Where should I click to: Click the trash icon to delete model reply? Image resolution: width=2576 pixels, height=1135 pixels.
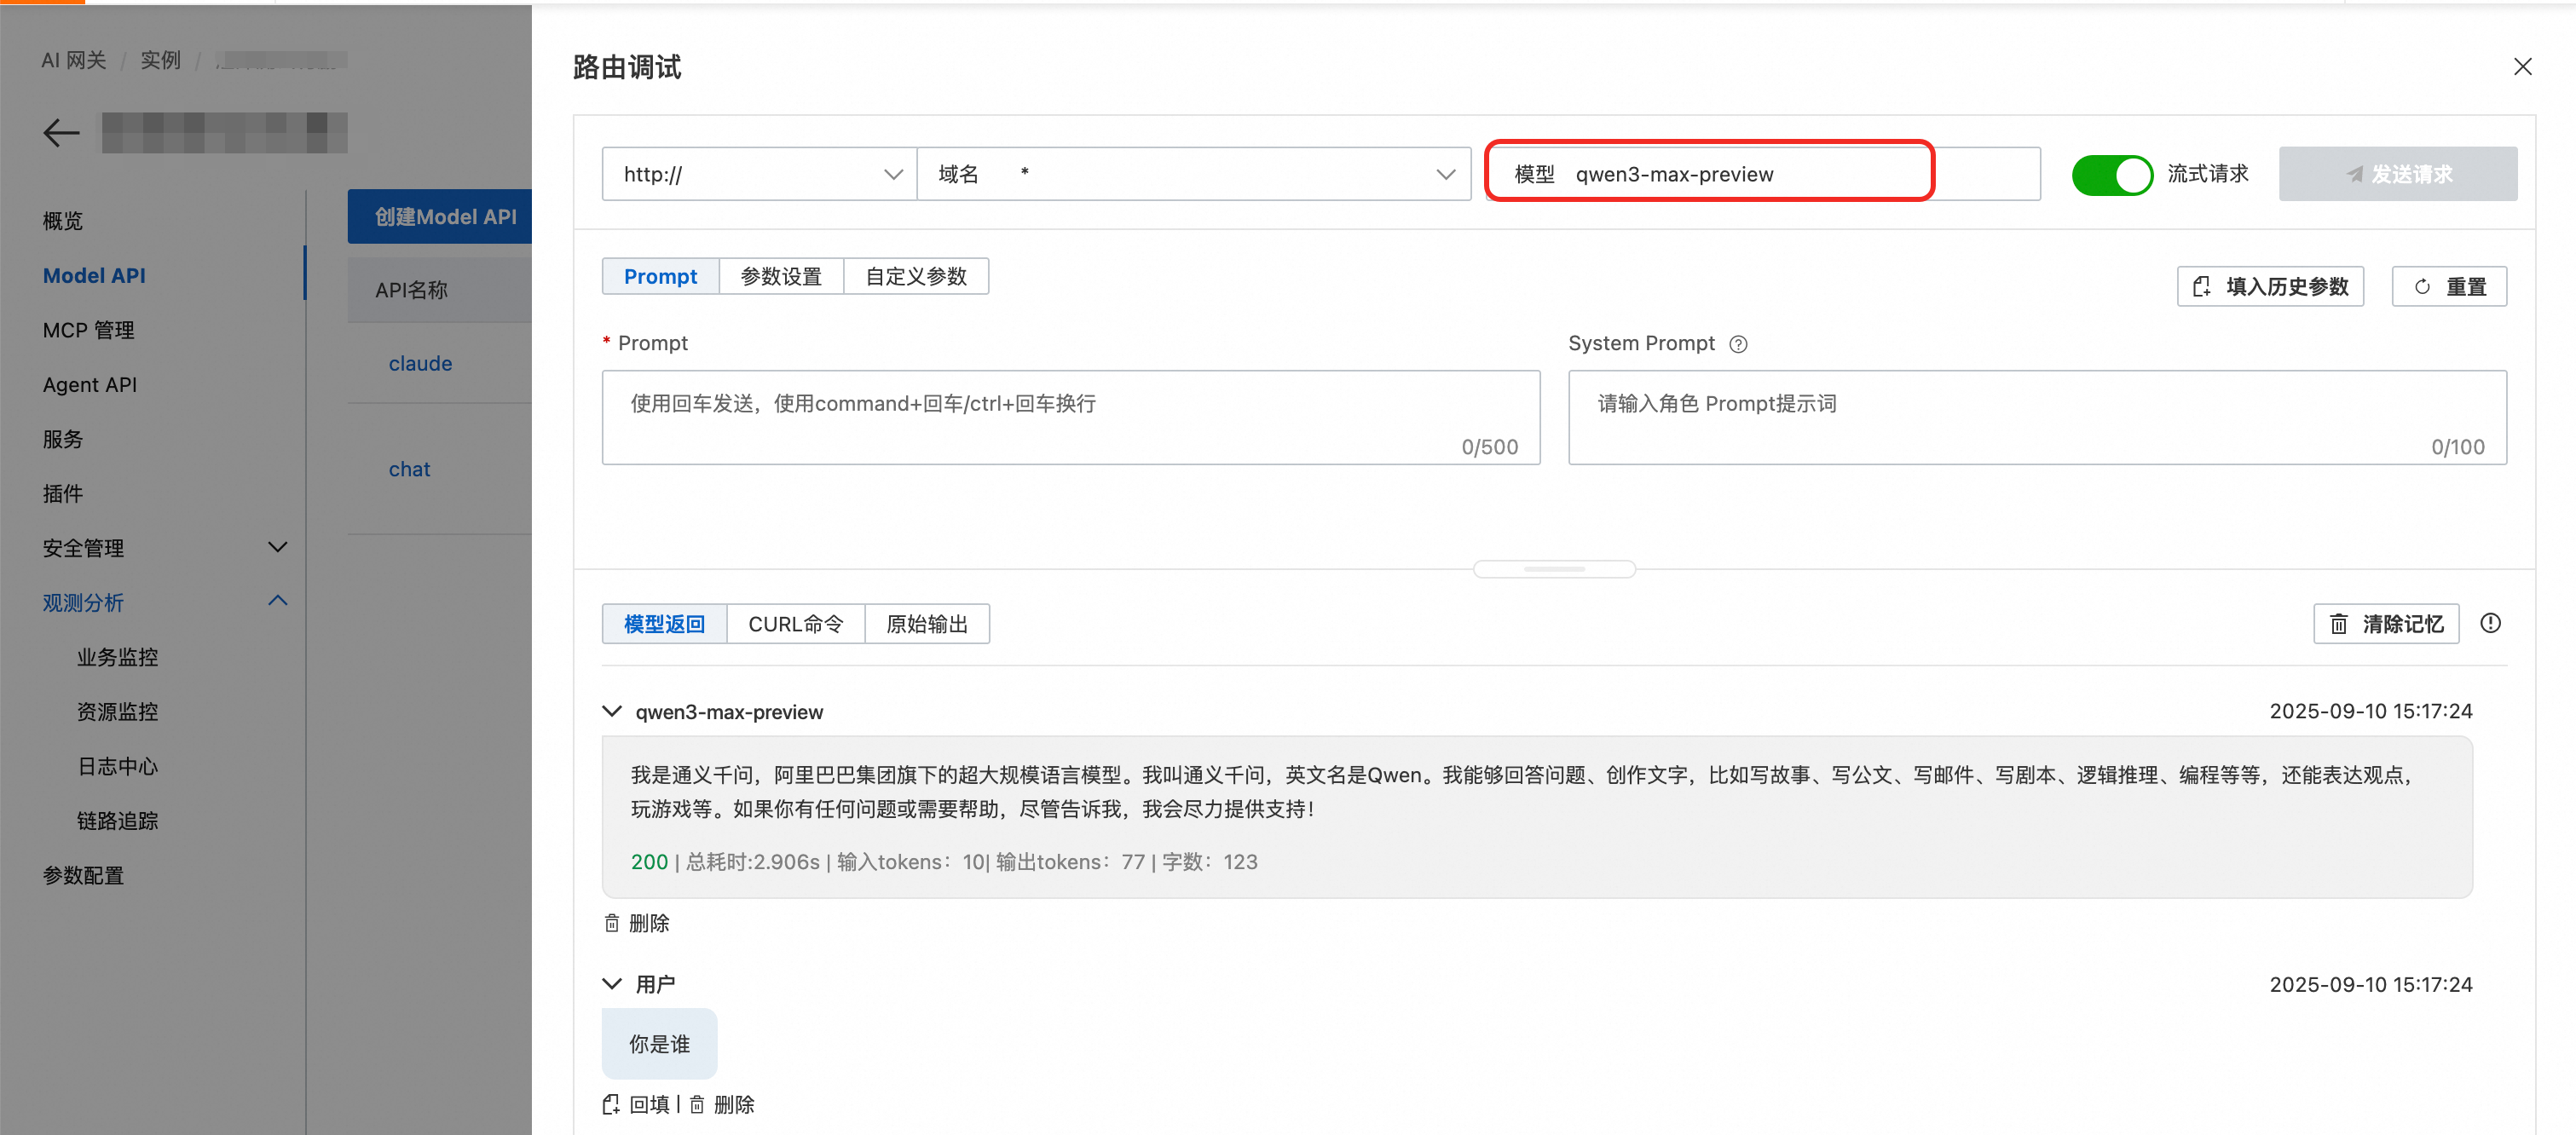pos(612,923)
